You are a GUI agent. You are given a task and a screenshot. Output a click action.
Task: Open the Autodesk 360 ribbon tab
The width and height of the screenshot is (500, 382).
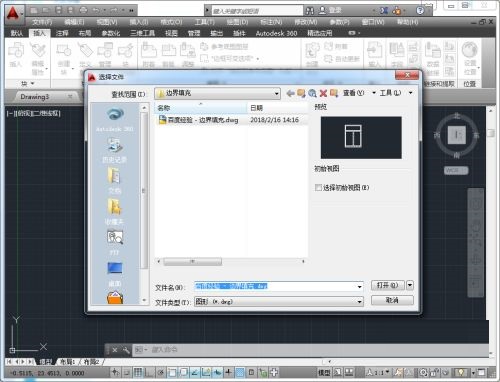(x=276, y=33)
